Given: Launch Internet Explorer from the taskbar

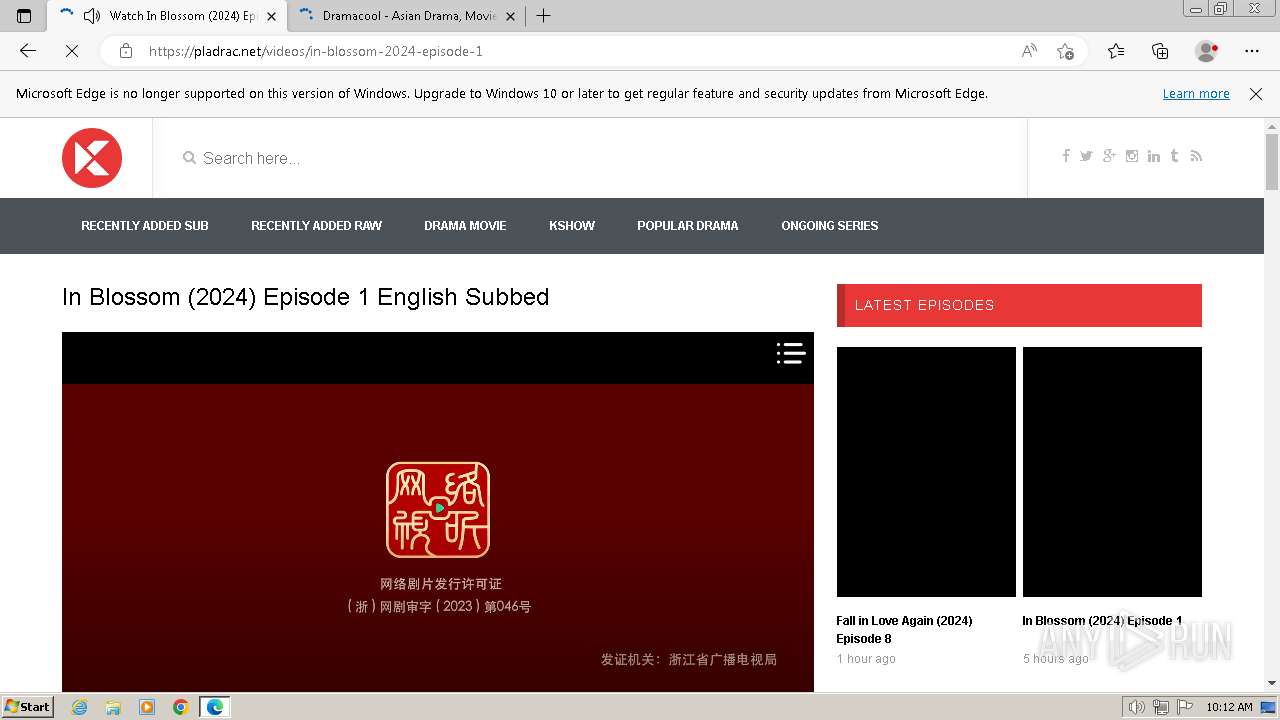Looking at the screenshot, I should click(x=79, y=707).
